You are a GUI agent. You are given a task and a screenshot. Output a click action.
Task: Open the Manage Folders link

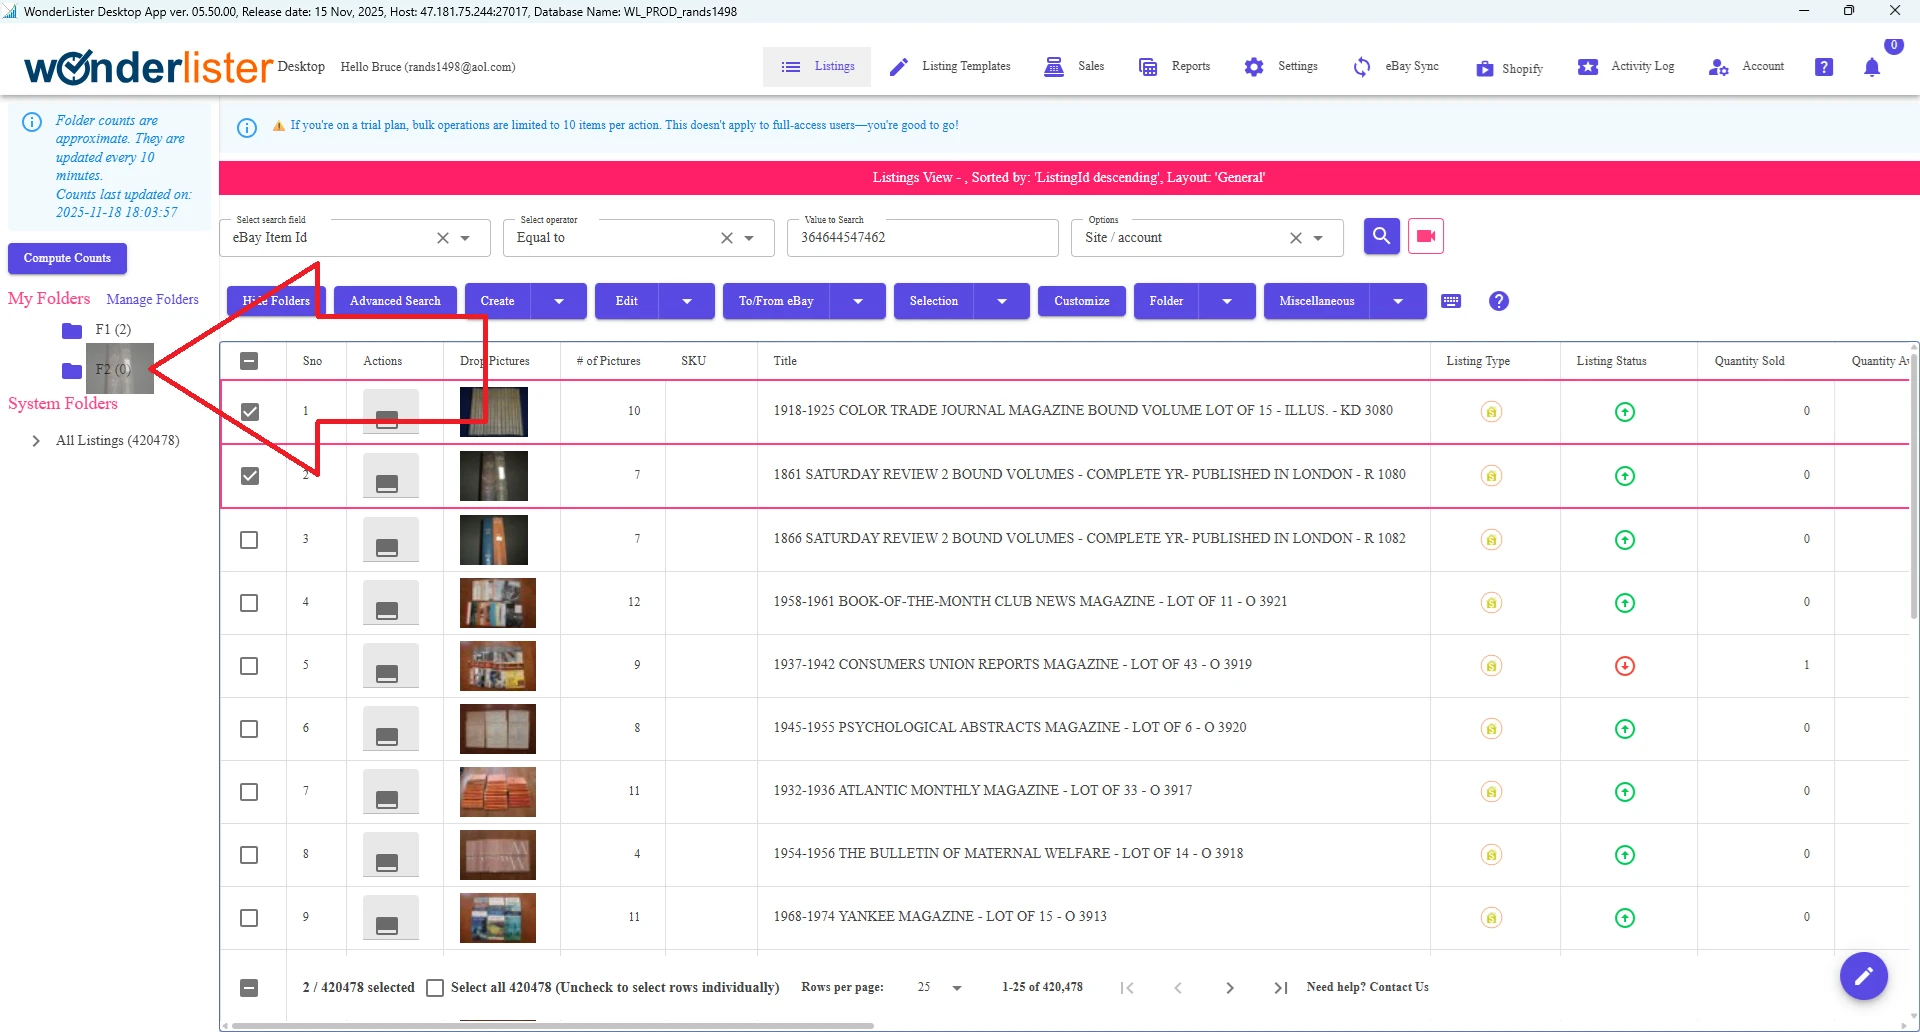(153, 299)
